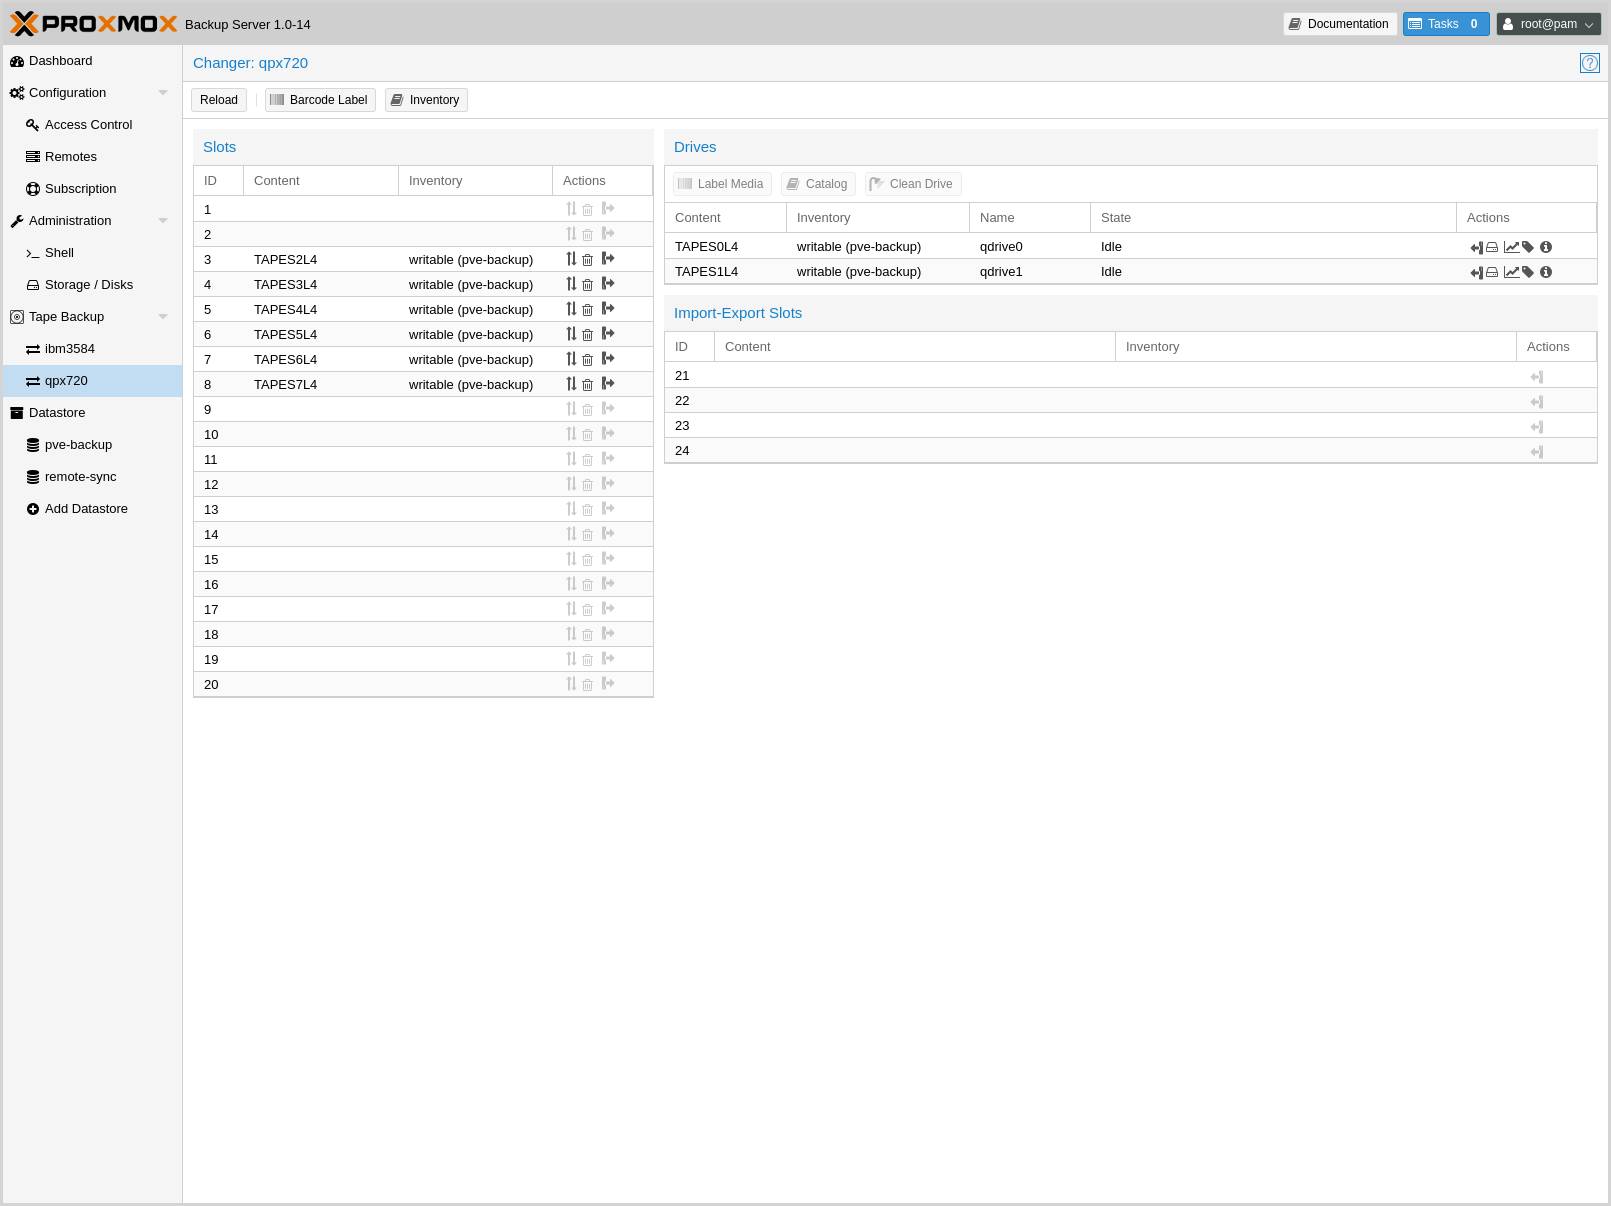Open pve-backup datastore in sidebar
Viewport: 1611px width, 1206px height.
pos(78,445)
